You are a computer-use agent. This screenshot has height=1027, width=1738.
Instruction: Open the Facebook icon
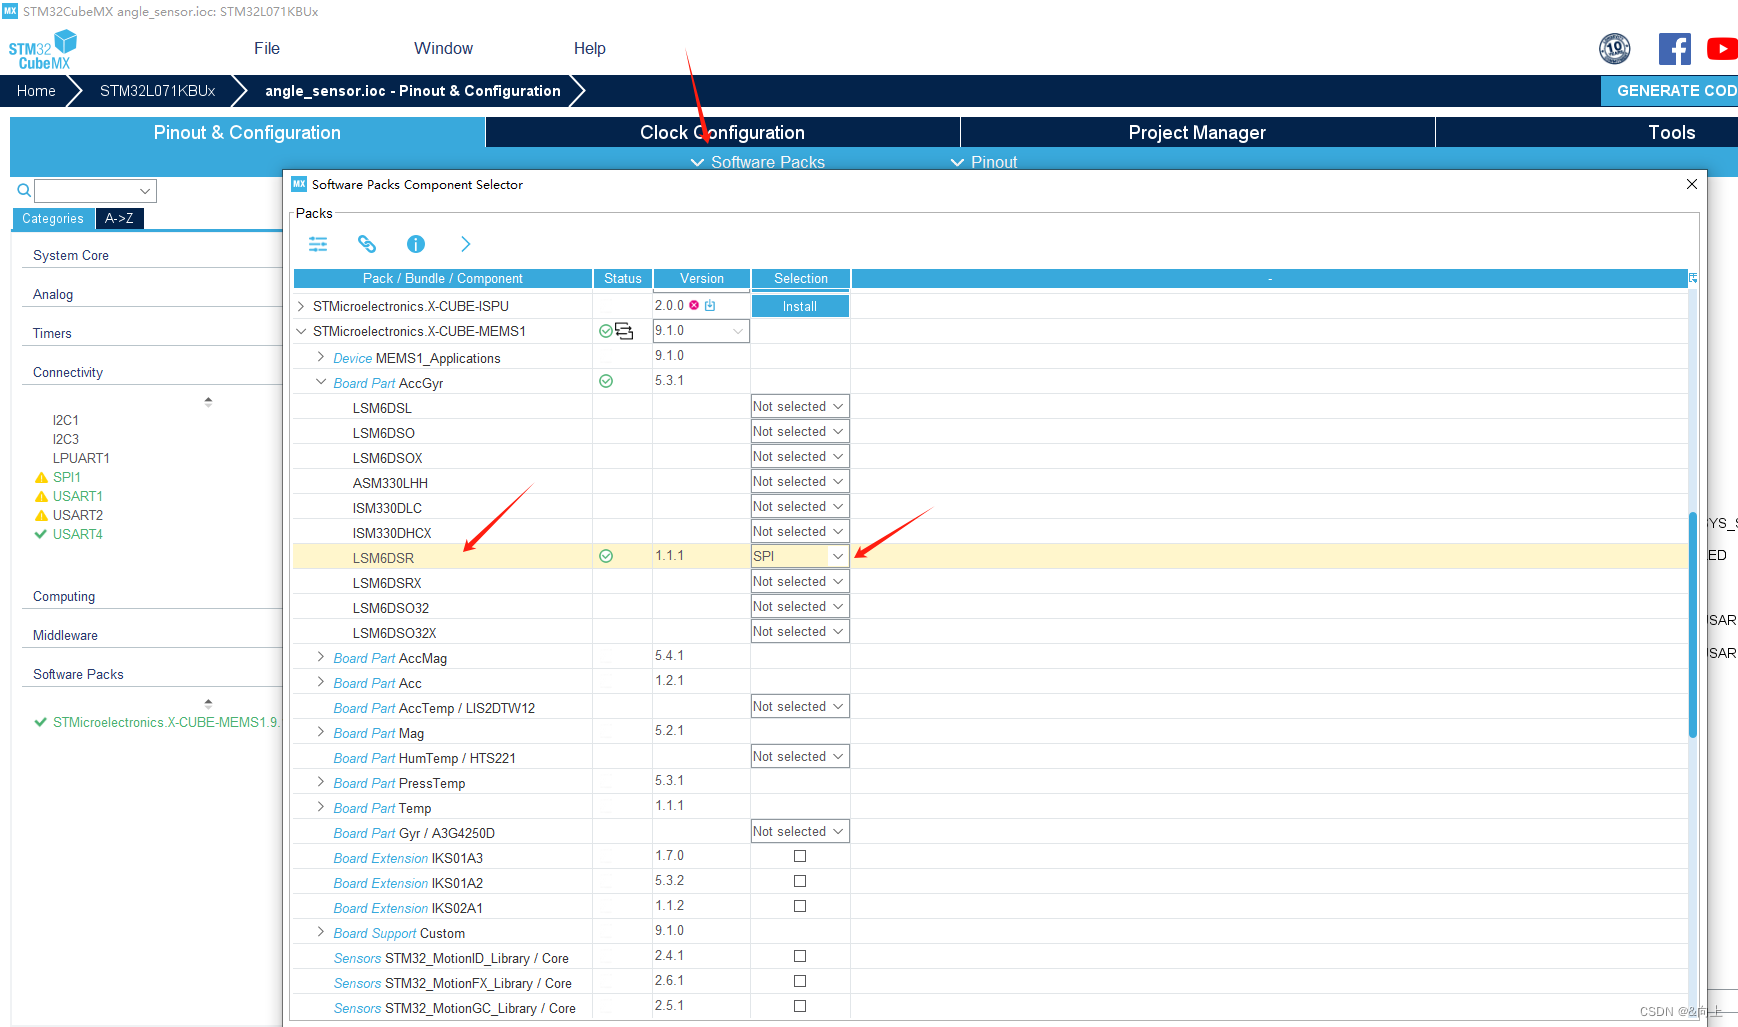[x=1675, y=48]
